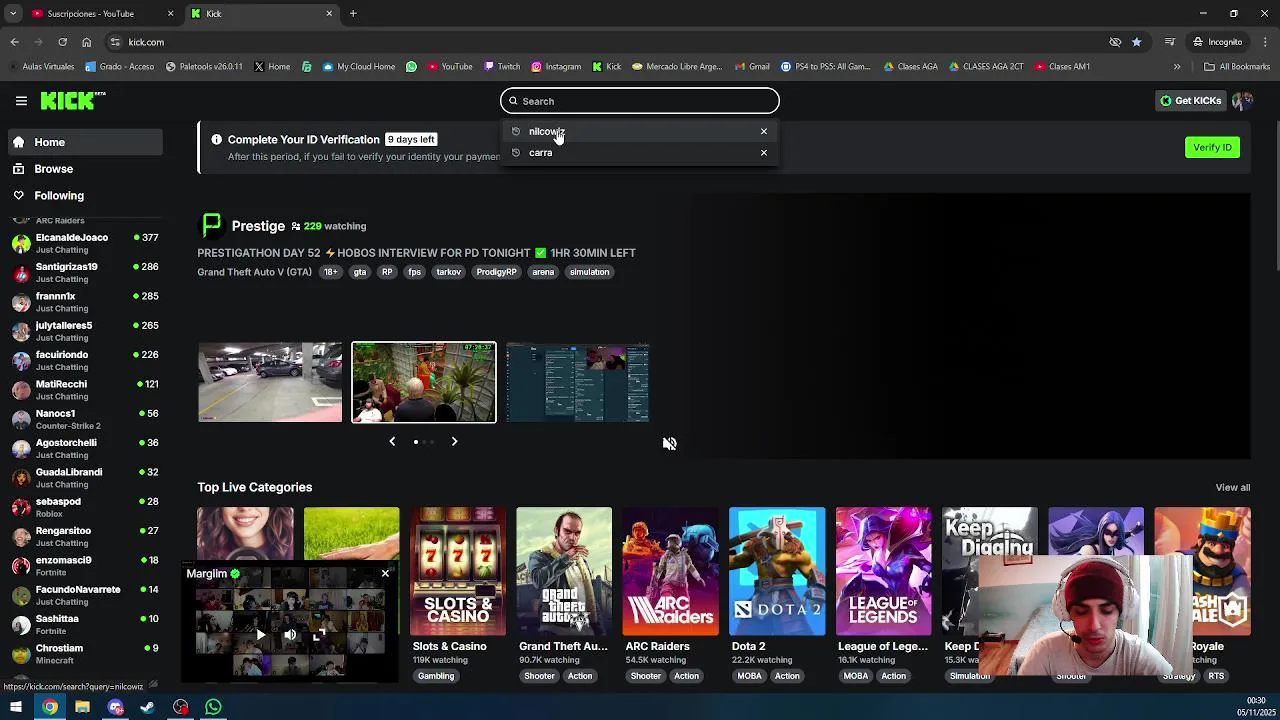Viewport: 1280px width, 720px height.
Task: Open WhatsApp in taskbar
Action: [213, 707]
